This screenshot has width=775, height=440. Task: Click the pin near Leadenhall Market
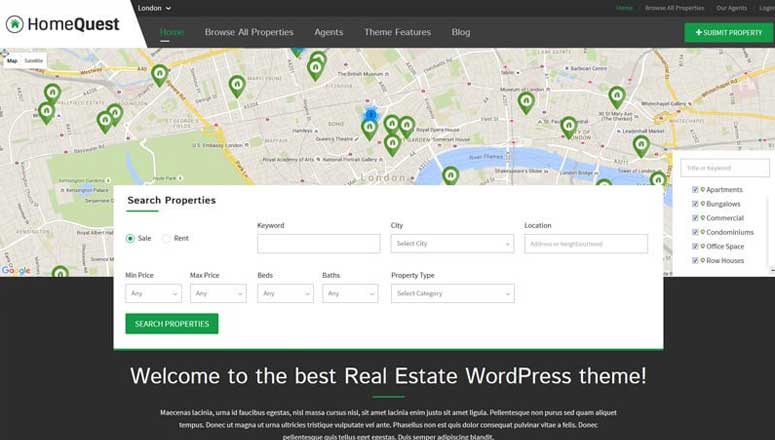pos(641,146)
